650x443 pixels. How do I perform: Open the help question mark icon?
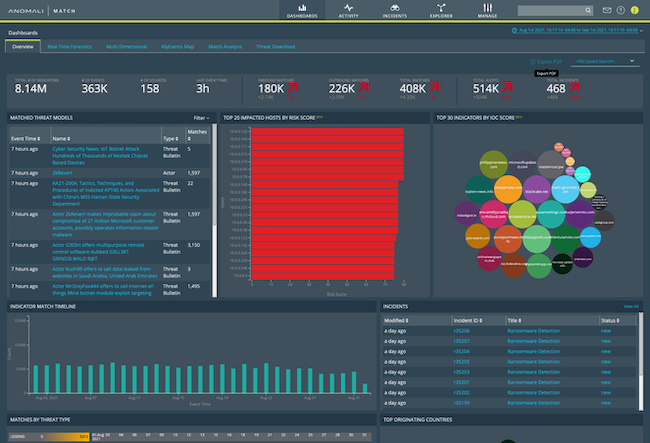pos(620,11)
